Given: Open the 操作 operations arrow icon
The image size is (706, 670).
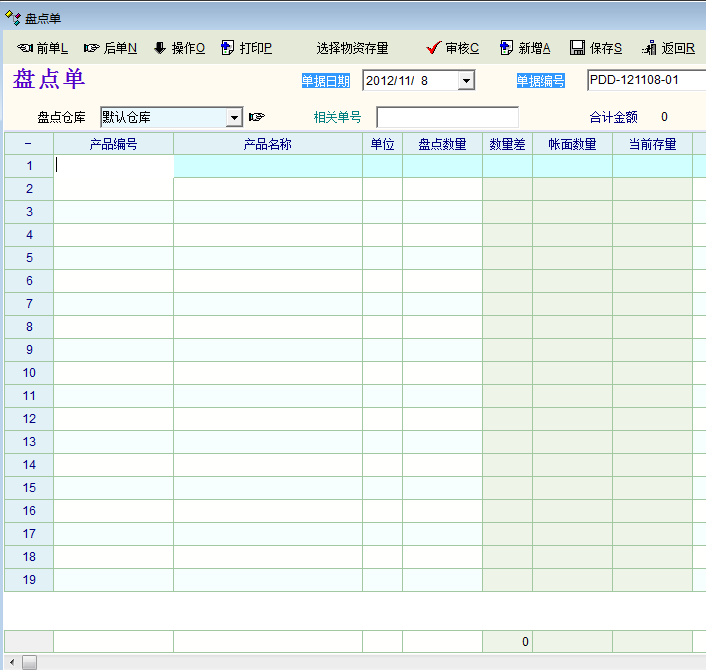Looking at the screenshot, I should (160, 48).
